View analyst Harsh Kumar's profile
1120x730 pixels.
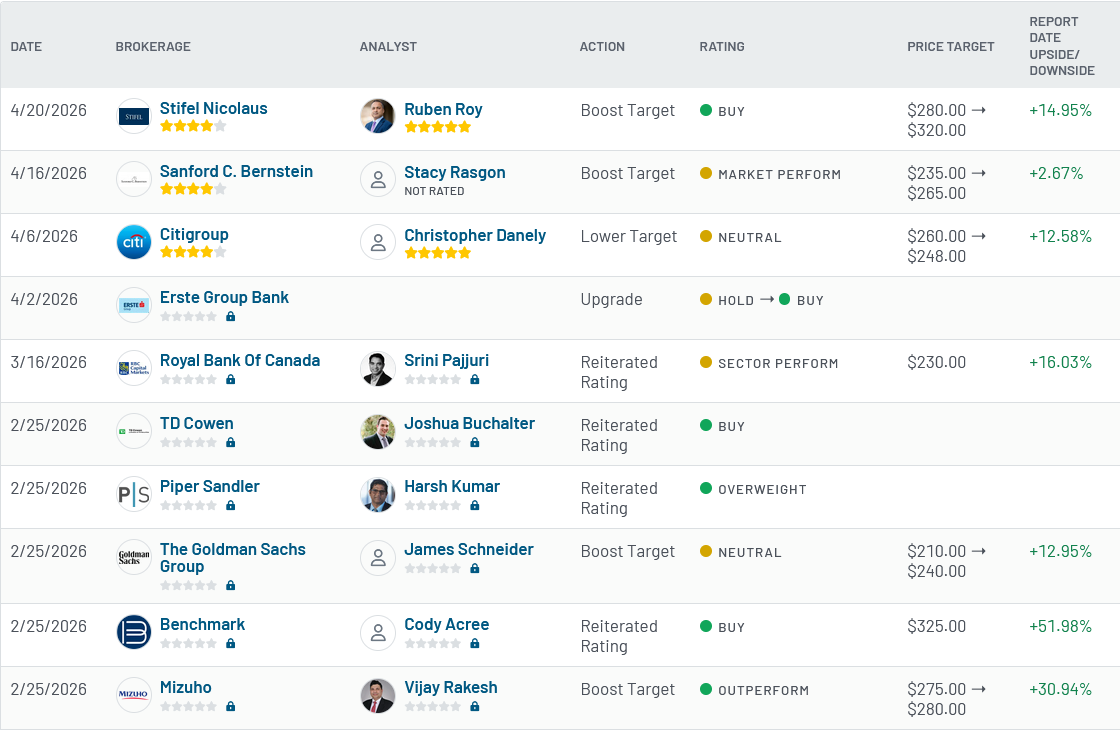pos(452,486)
